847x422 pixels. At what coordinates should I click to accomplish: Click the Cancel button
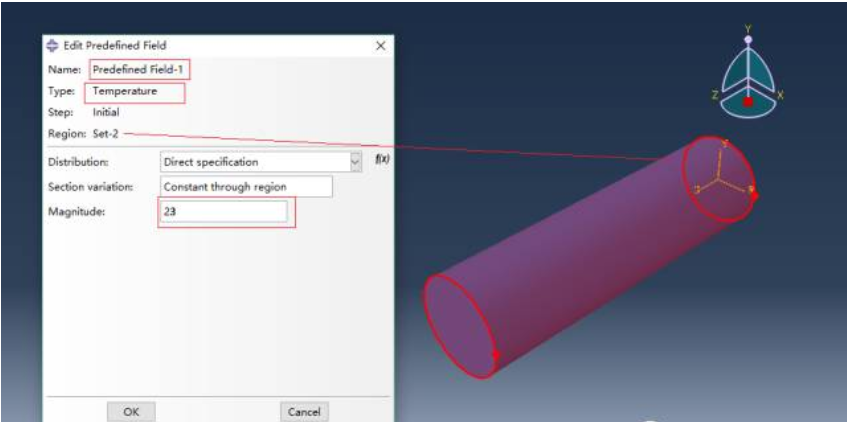coord(304,412)
